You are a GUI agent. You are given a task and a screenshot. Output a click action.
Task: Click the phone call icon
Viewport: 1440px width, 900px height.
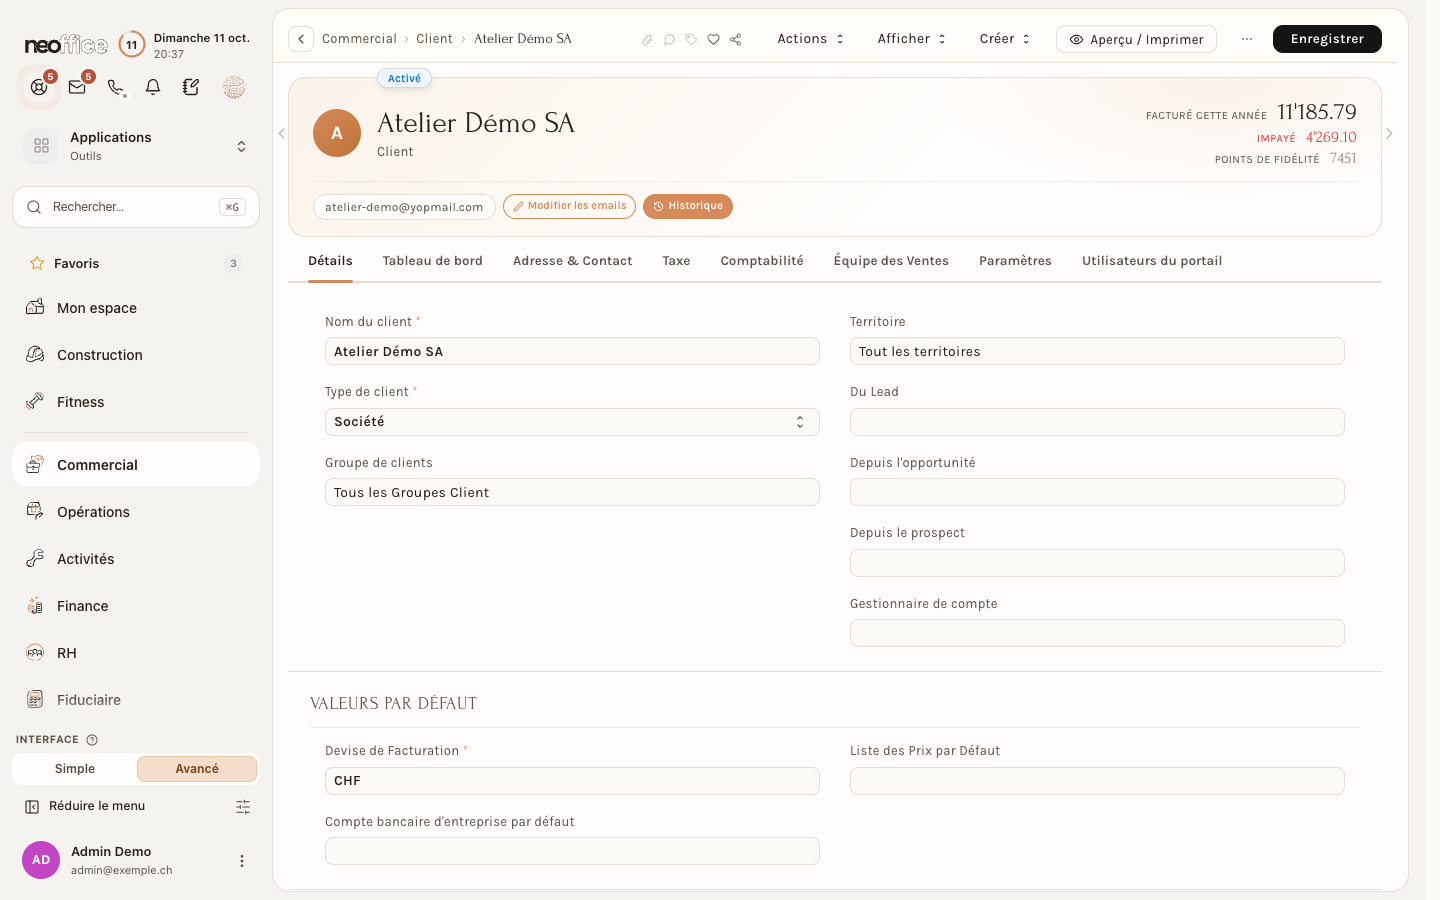[116, 87]
